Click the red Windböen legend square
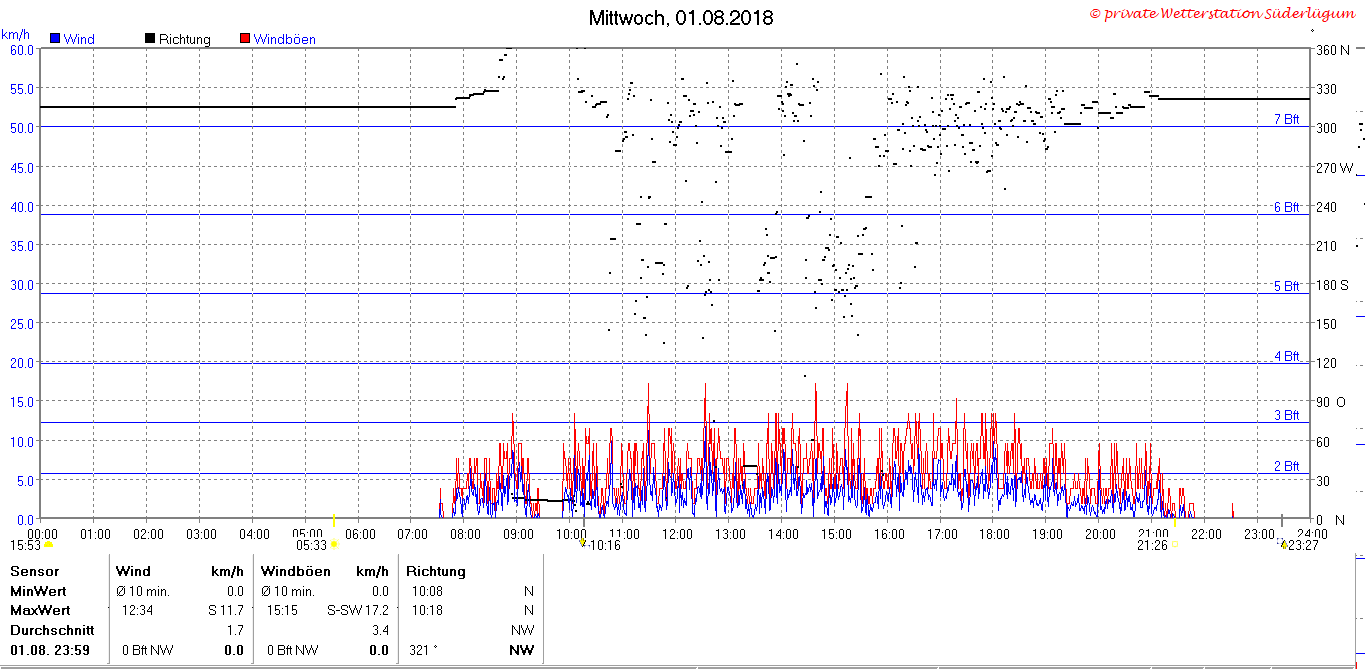Viewport: 1366px width, 669px height. click(245, 39)
